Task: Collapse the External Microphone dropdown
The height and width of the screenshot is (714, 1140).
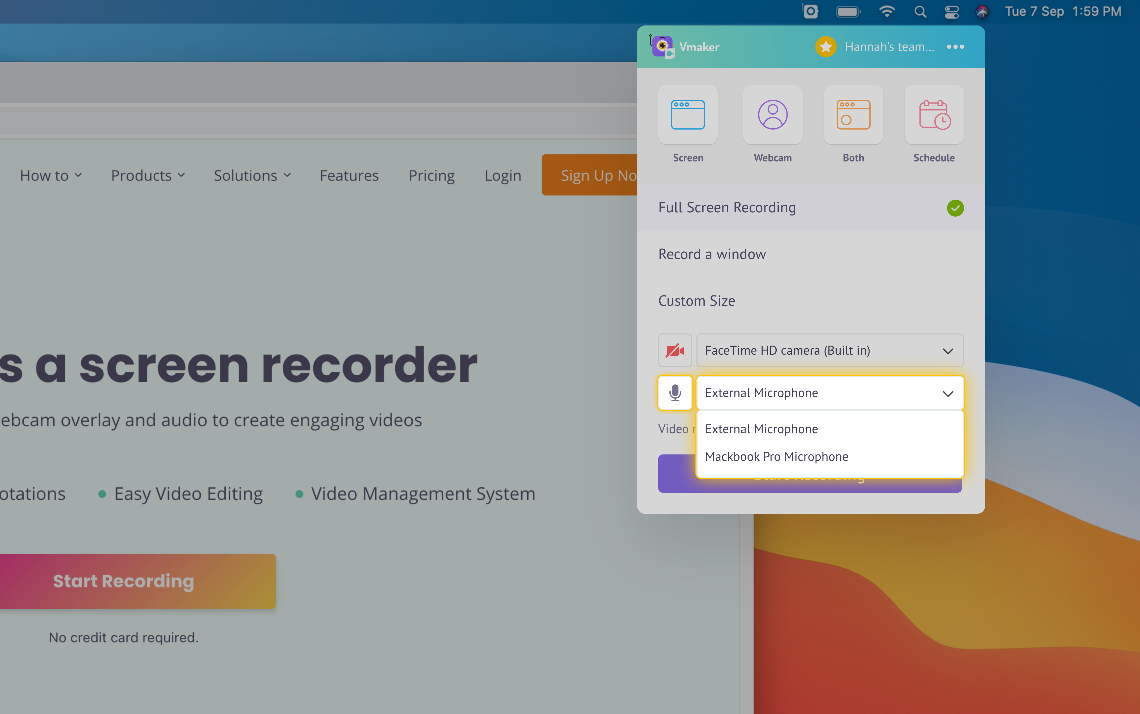Action: [947, 393]
